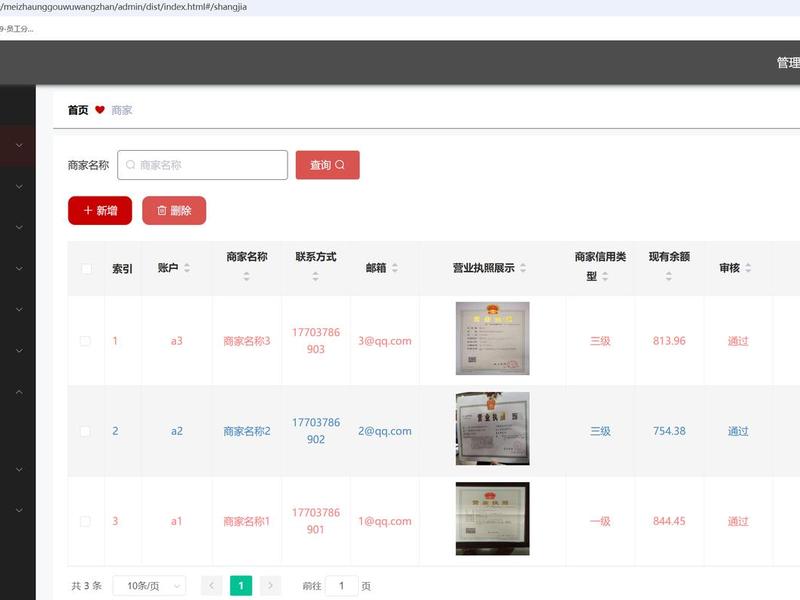Click the 查询 search button
This screenshot has height=600, width=800.
(x=328, y=165)
